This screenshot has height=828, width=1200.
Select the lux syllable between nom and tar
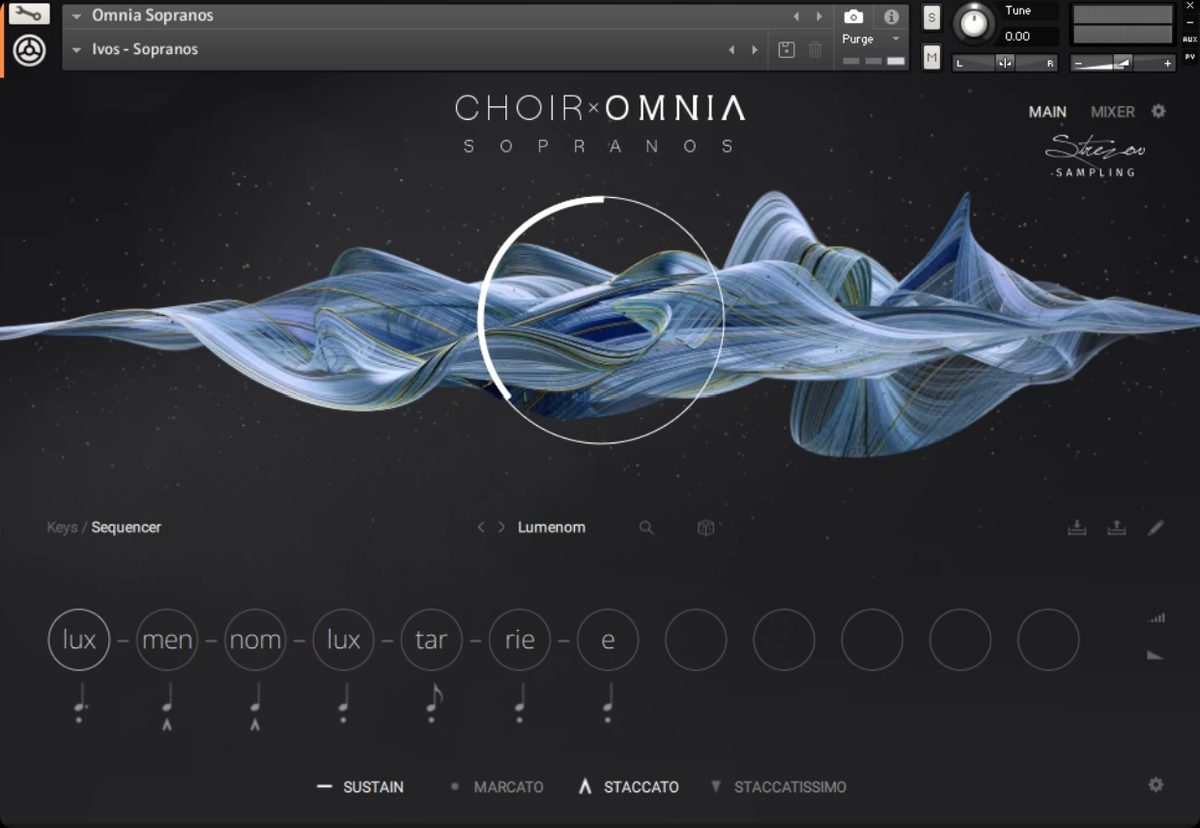coord(343,640)
